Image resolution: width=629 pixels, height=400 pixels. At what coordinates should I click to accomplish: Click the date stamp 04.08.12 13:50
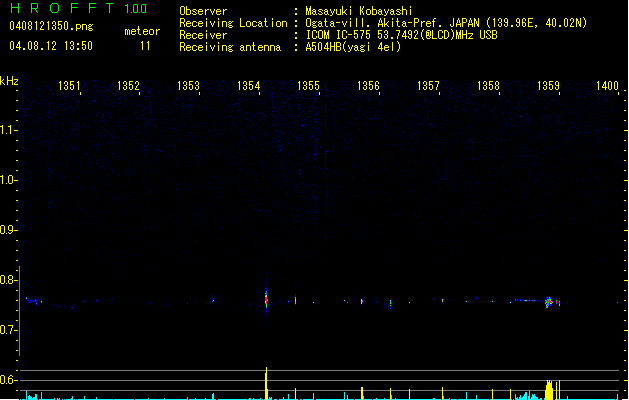51,46
